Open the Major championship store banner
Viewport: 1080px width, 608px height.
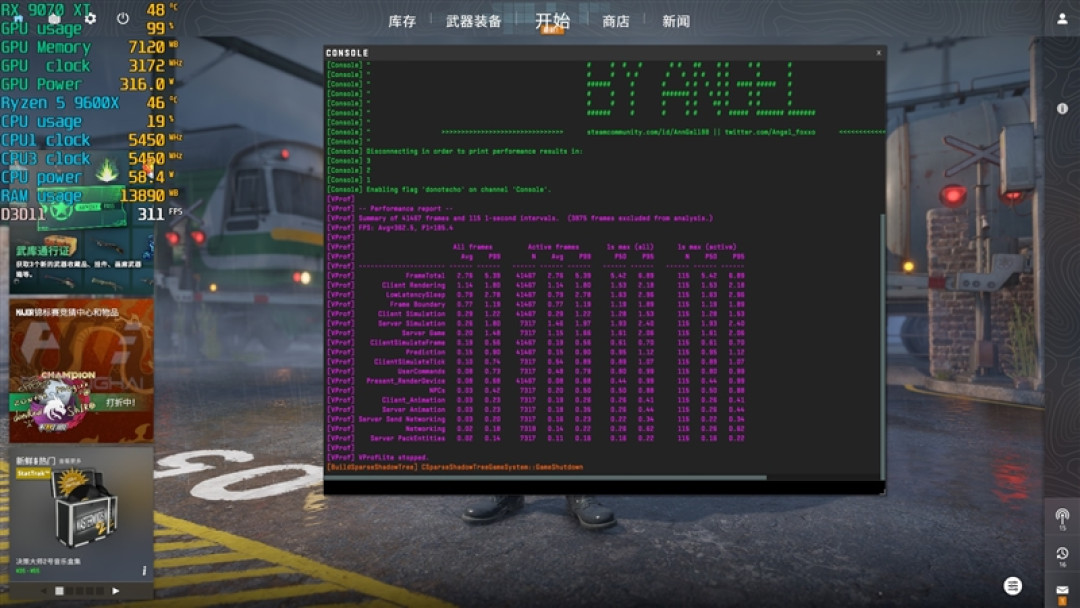click(x=81, y=370)
